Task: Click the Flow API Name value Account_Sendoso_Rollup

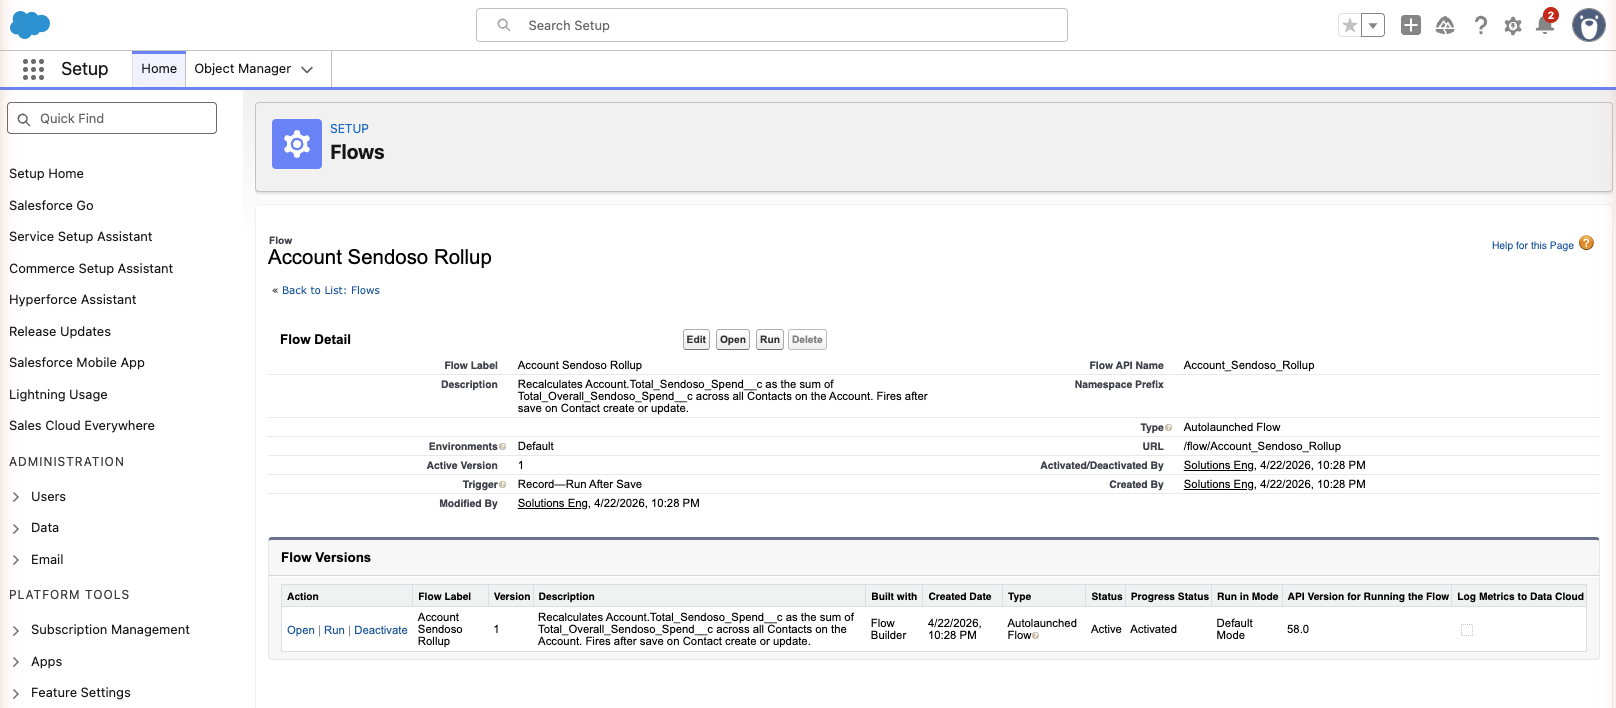Action: coord(1249,366)
